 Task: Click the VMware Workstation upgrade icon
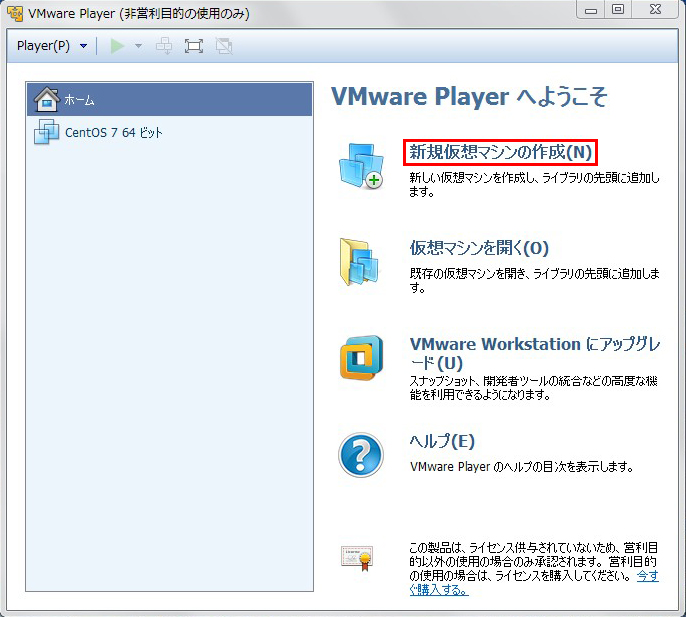tap(360, 358)
